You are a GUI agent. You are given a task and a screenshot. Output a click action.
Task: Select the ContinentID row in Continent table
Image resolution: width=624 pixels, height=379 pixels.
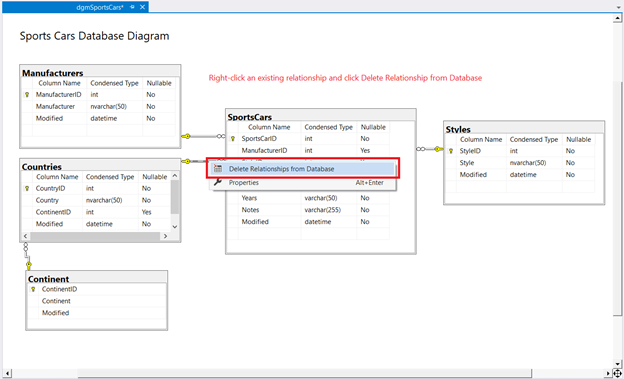click(x=97, y=289)
